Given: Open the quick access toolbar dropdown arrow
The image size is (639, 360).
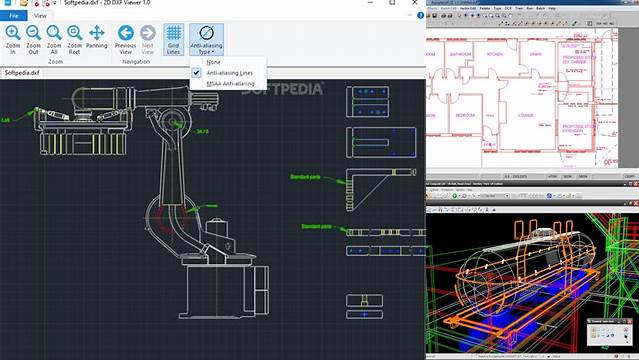Looking at the screenshot, I should click(55, 3).
